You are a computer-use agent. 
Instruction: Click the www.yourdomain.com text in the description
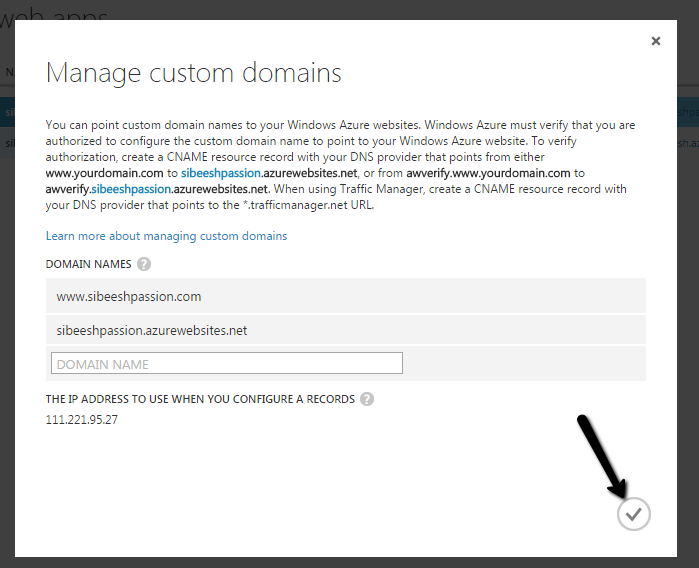click(x=104, y=173)
